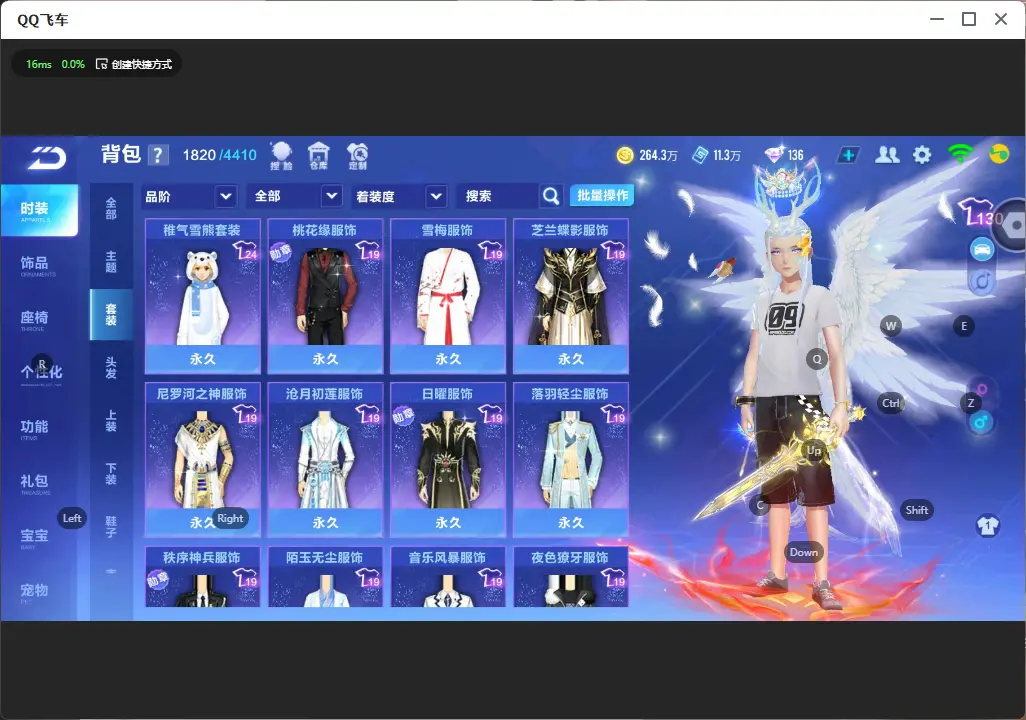Open the 仓库 warehouse icon
This screenshot has width=1026, height=720.
(319, 156)
